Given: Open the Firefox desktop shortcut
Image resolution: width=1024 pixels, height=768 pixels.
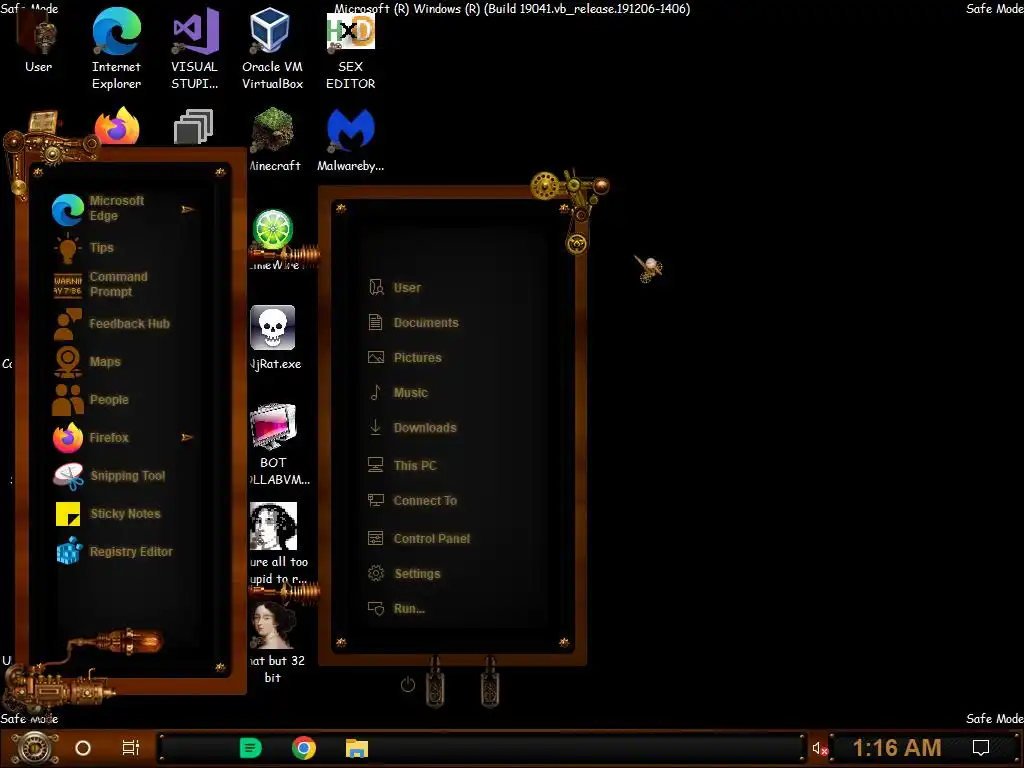Looking at the screenshot, I should [x=117, y=126].
